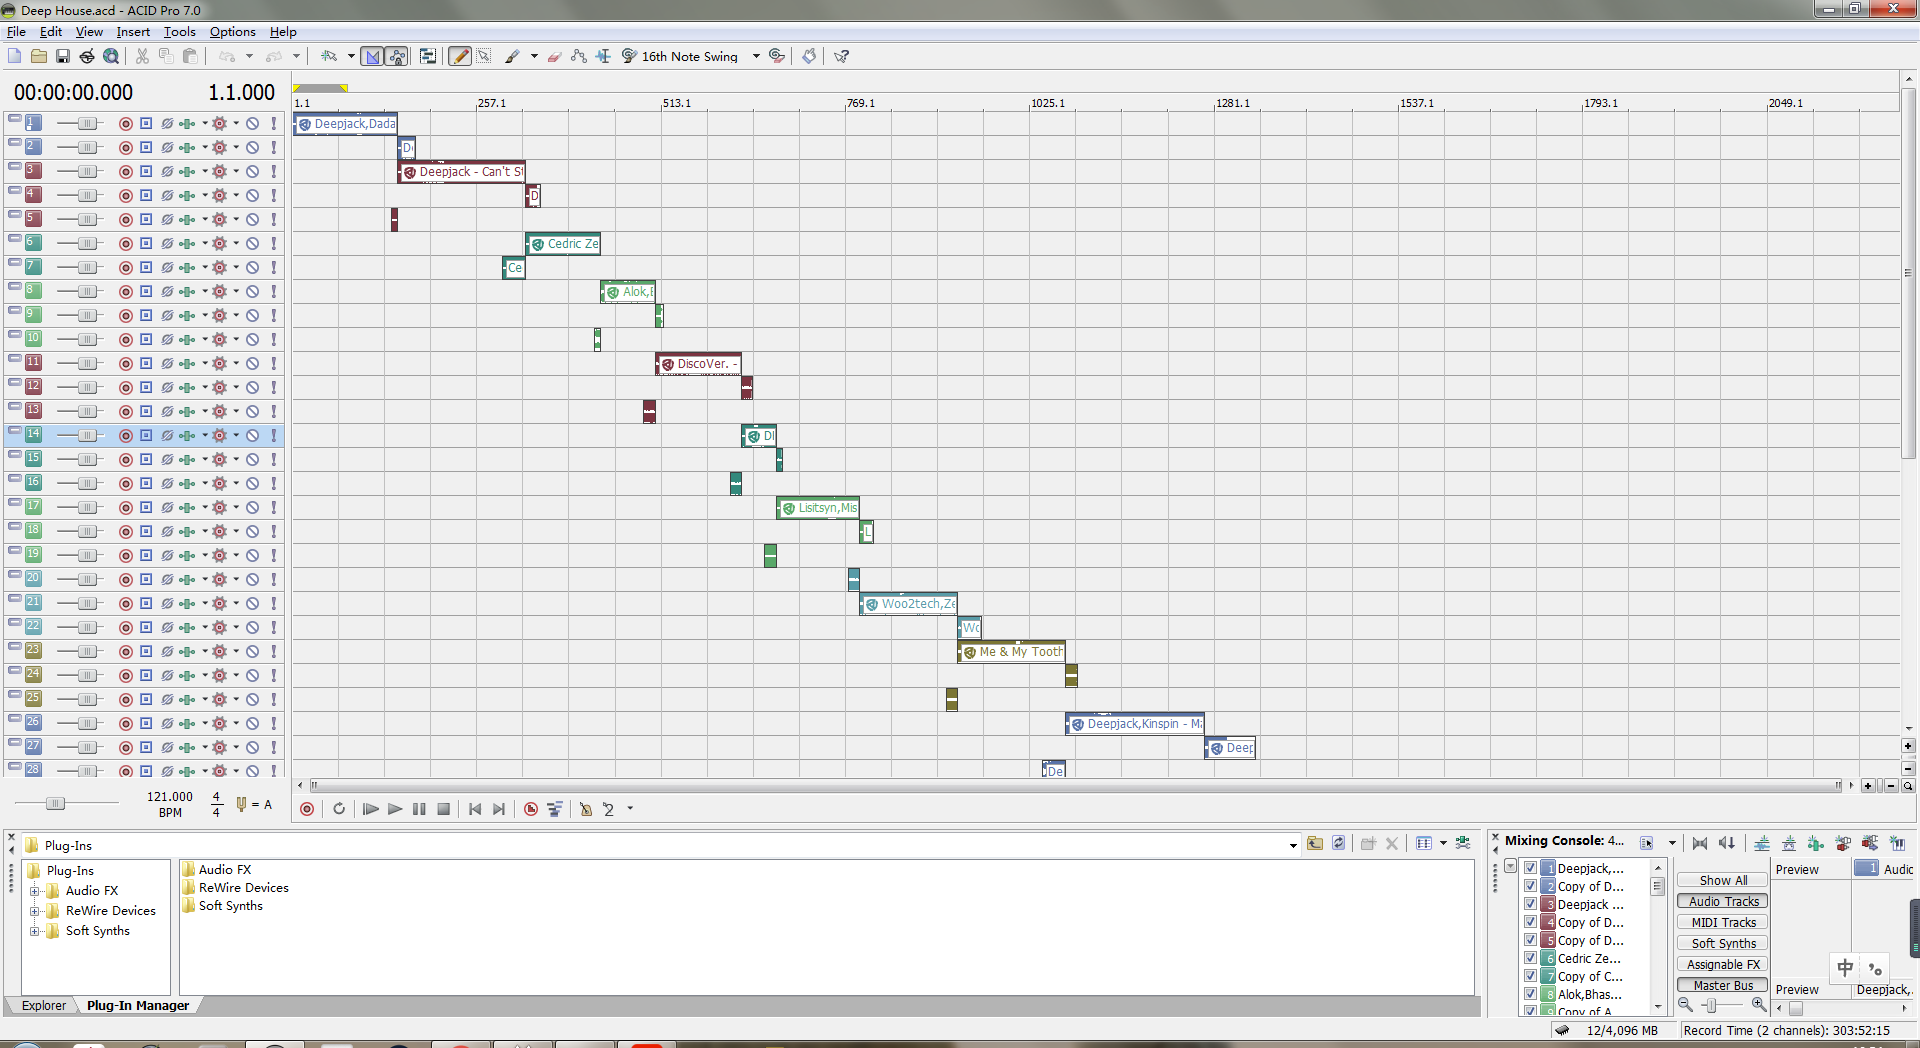Click the Audio Tracks button

pos(1723,902)
